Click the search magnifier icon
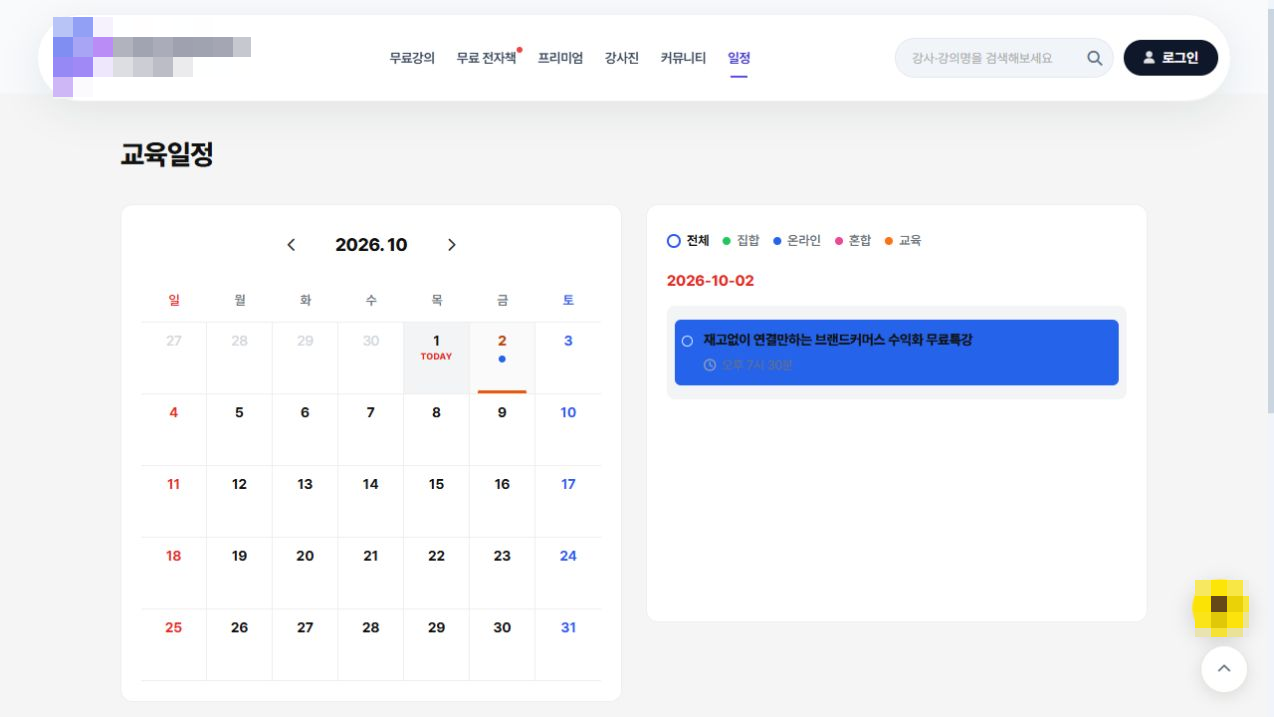This screenshot has width=1274, height=717. click(1095, 58)
